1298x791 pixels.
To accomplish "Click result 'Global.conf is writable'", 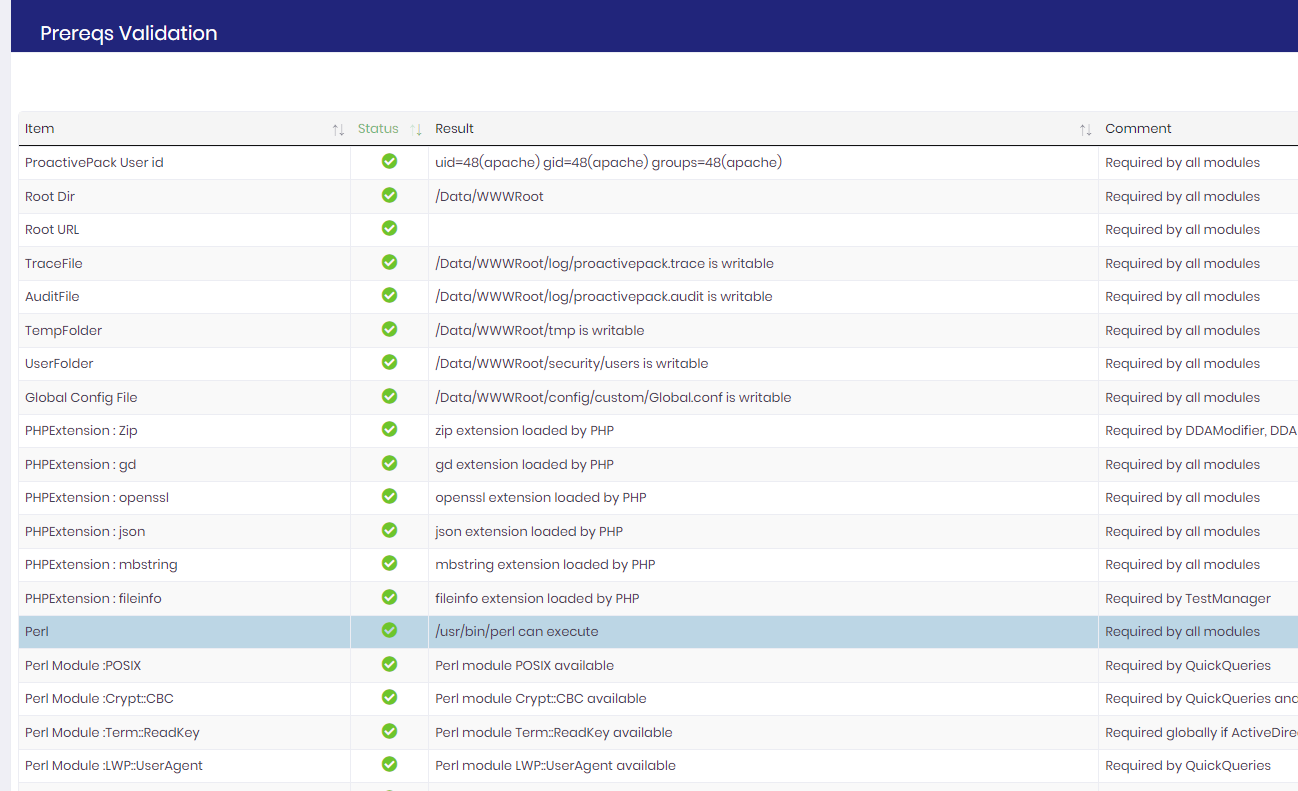I will (x=613, y=397).
